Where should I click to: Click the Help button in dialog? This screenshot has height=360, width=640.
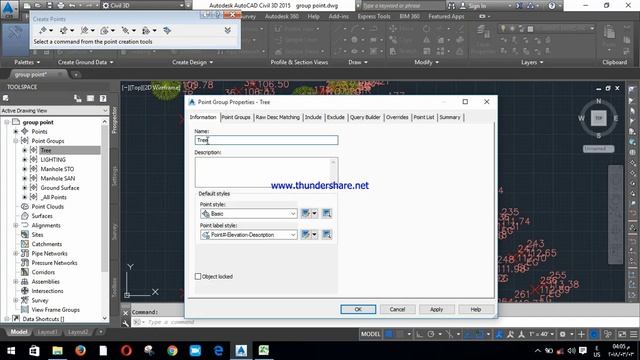point(476,309)
